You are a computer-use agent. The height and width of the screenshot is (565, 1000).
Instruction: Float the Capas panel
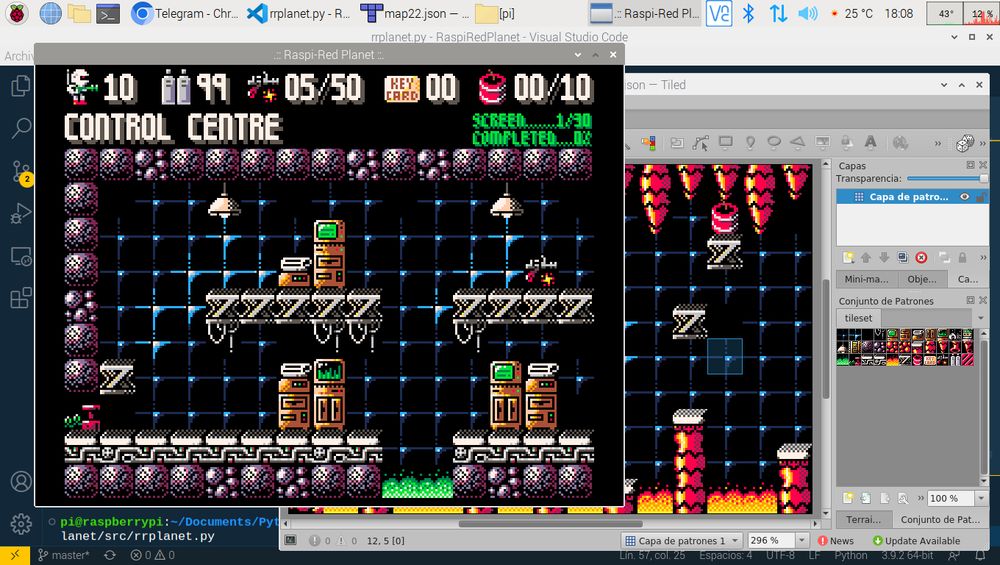click(970, 165)
